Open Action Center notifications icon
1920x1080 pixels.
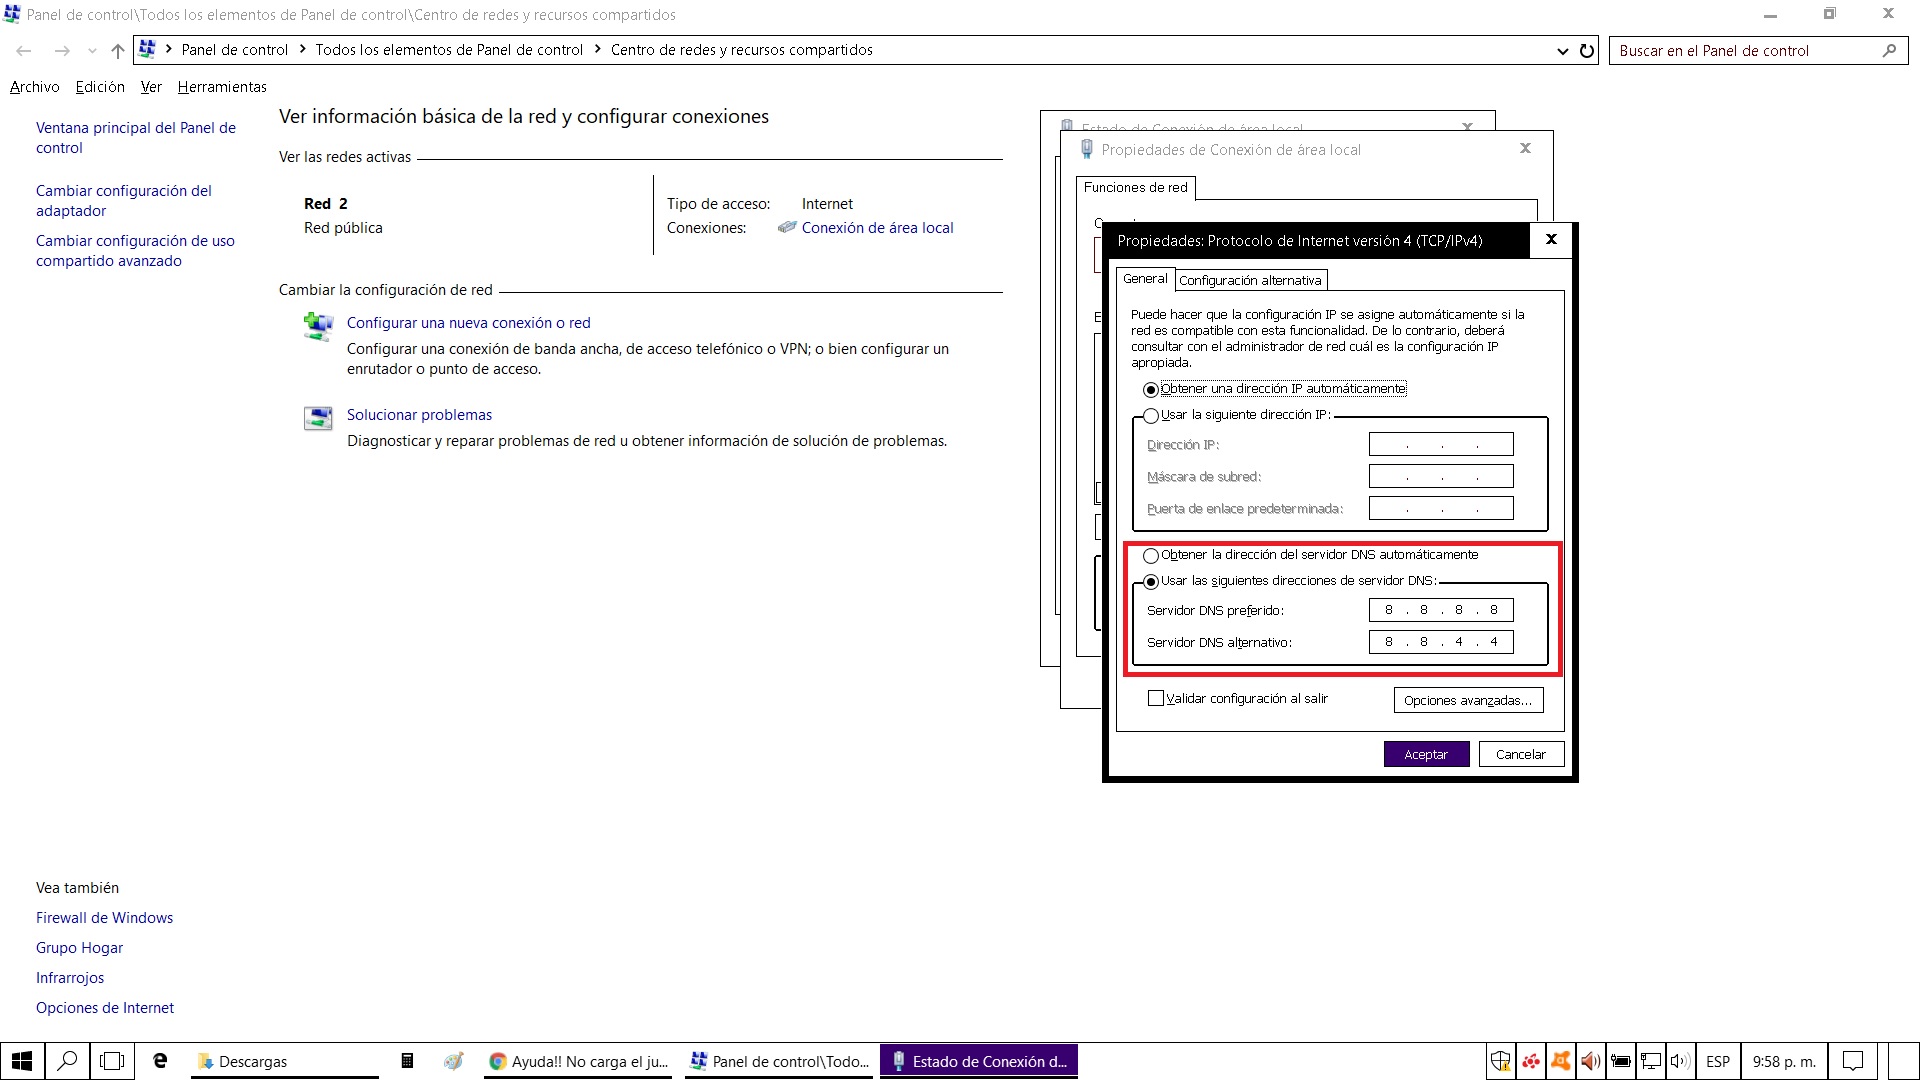pyautogui.click(x=1853, y=1061)
